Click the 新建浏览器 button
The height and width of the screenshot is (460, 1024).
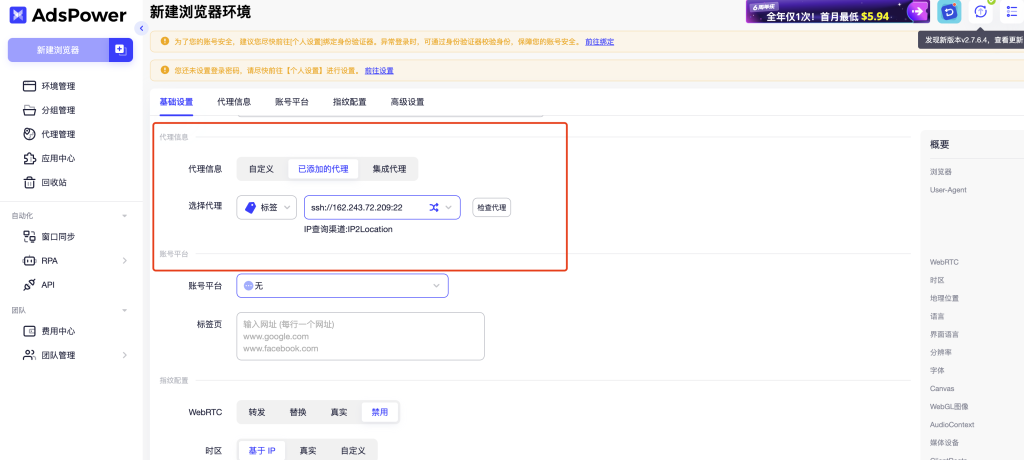click(58, 50)
